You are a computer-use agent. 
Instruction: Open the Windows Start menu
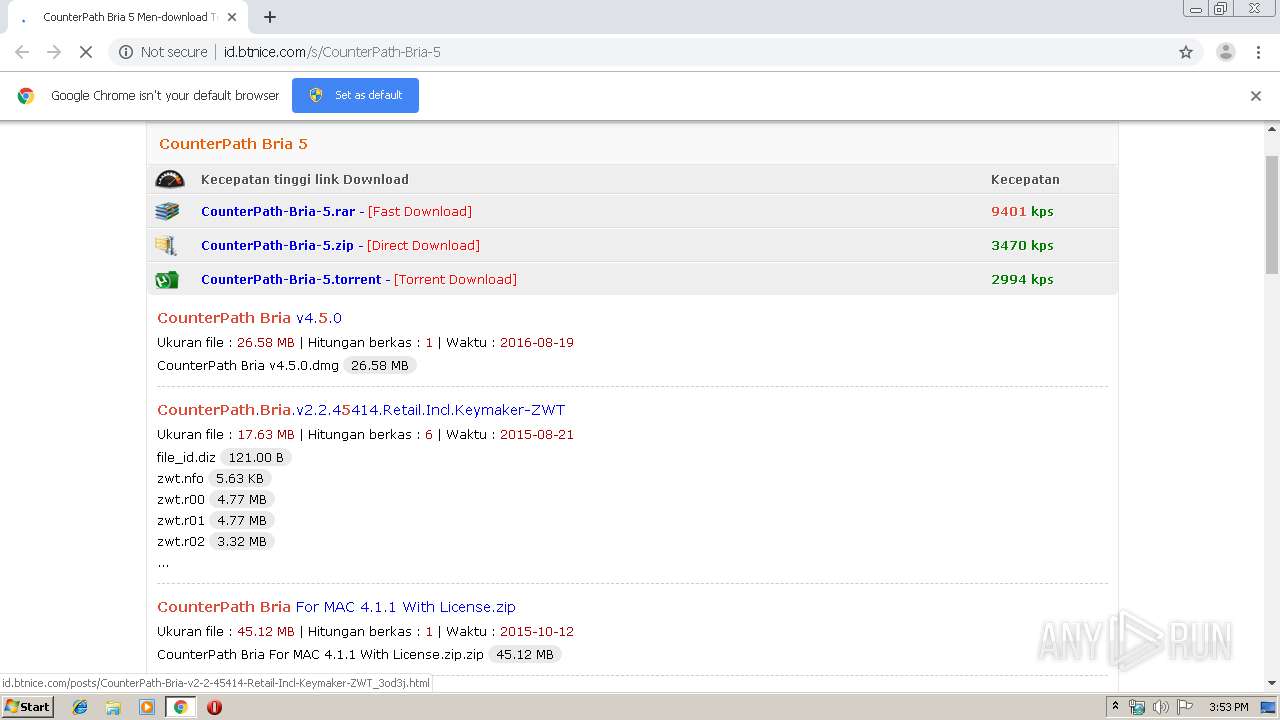[x=28, y=706]
